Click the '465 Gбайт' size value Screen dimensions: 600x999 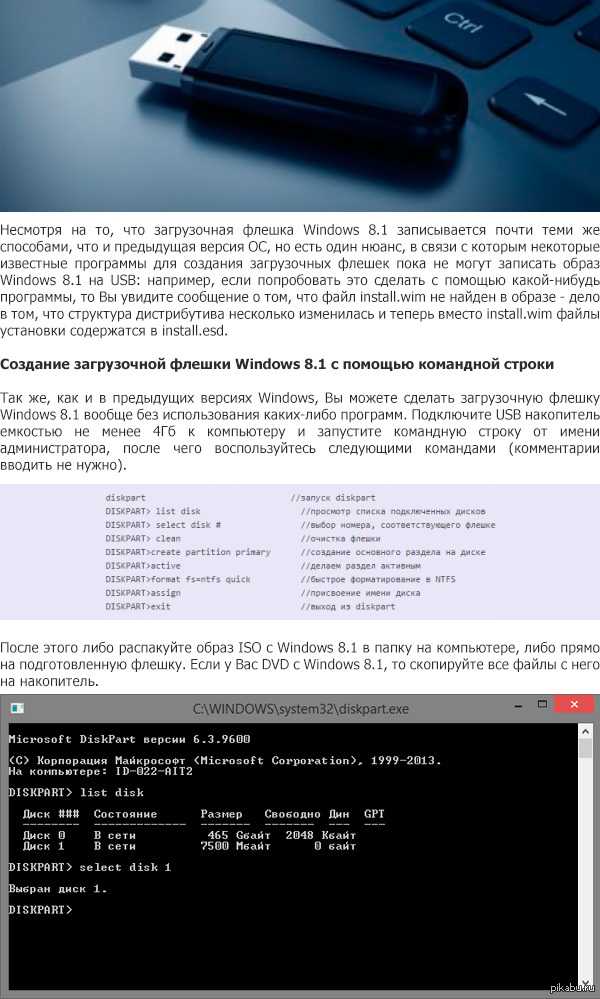(x=239, y=835)
